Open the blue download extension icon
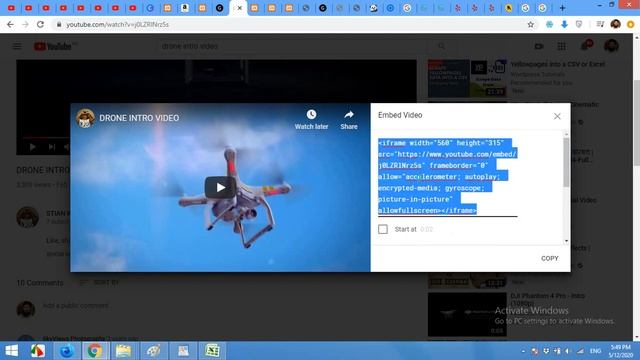 point(564,24)
